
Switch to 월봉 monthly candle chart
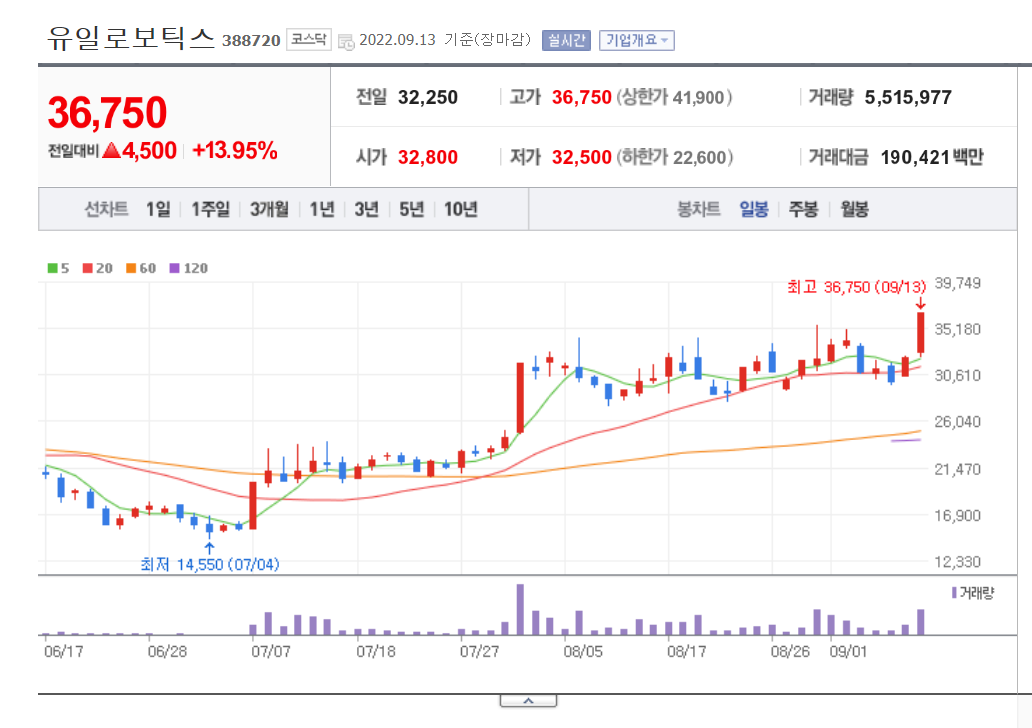[854, 209]
